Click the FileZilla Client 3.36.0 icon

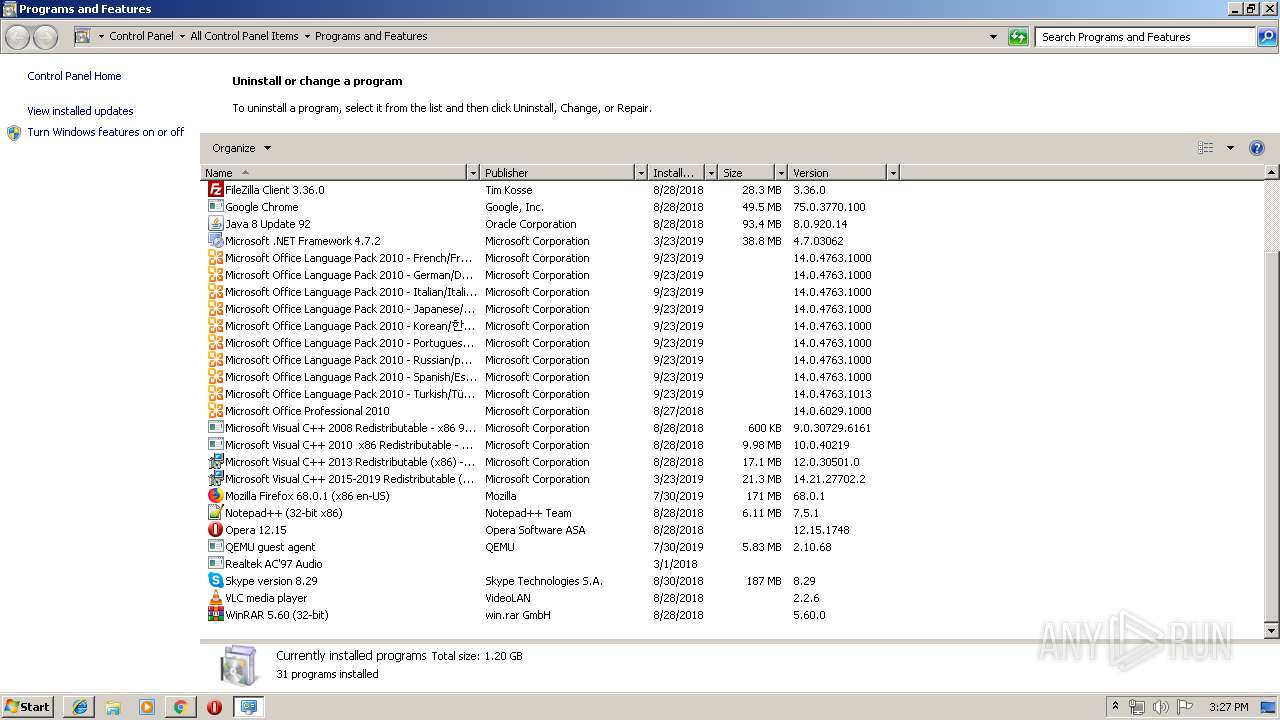215,189
